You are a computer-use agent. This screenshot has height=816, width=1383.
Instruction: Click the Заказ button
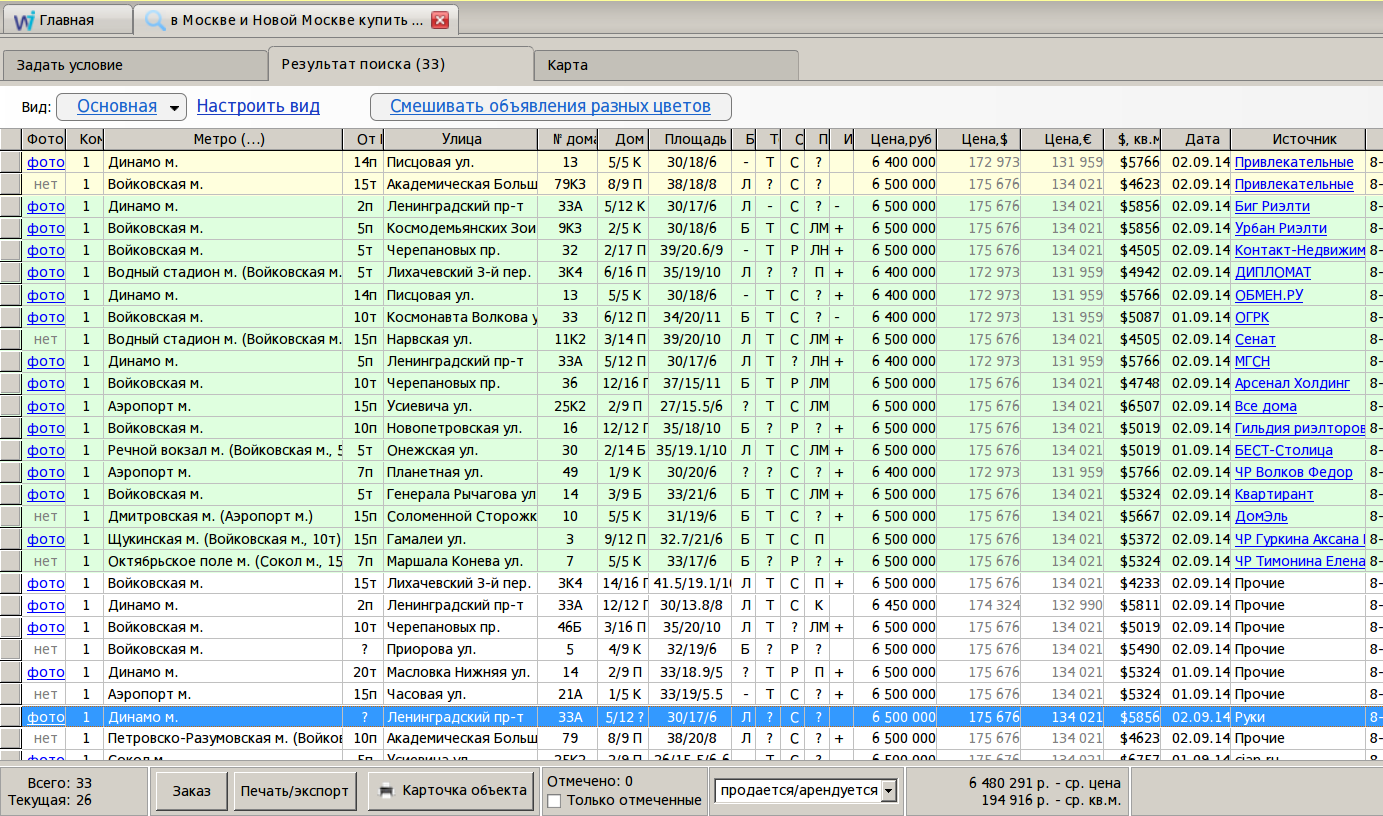click(x=192, y=791)
